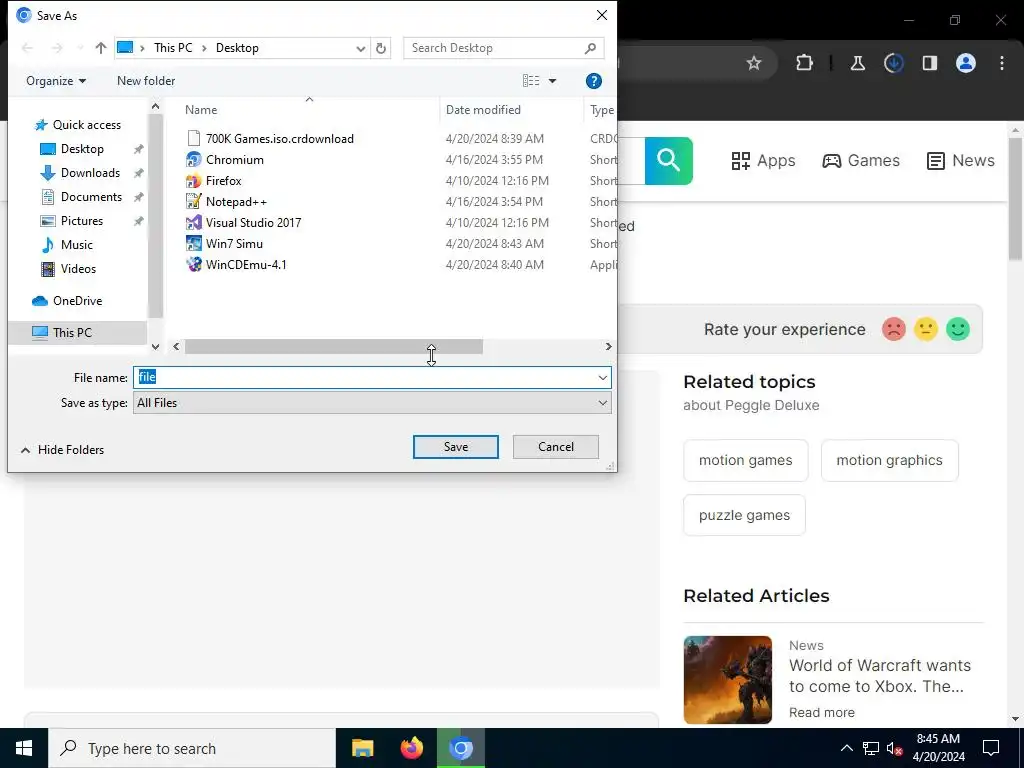Select Desktop in Quick access
1024x768 pixels.
click(82, 149)
